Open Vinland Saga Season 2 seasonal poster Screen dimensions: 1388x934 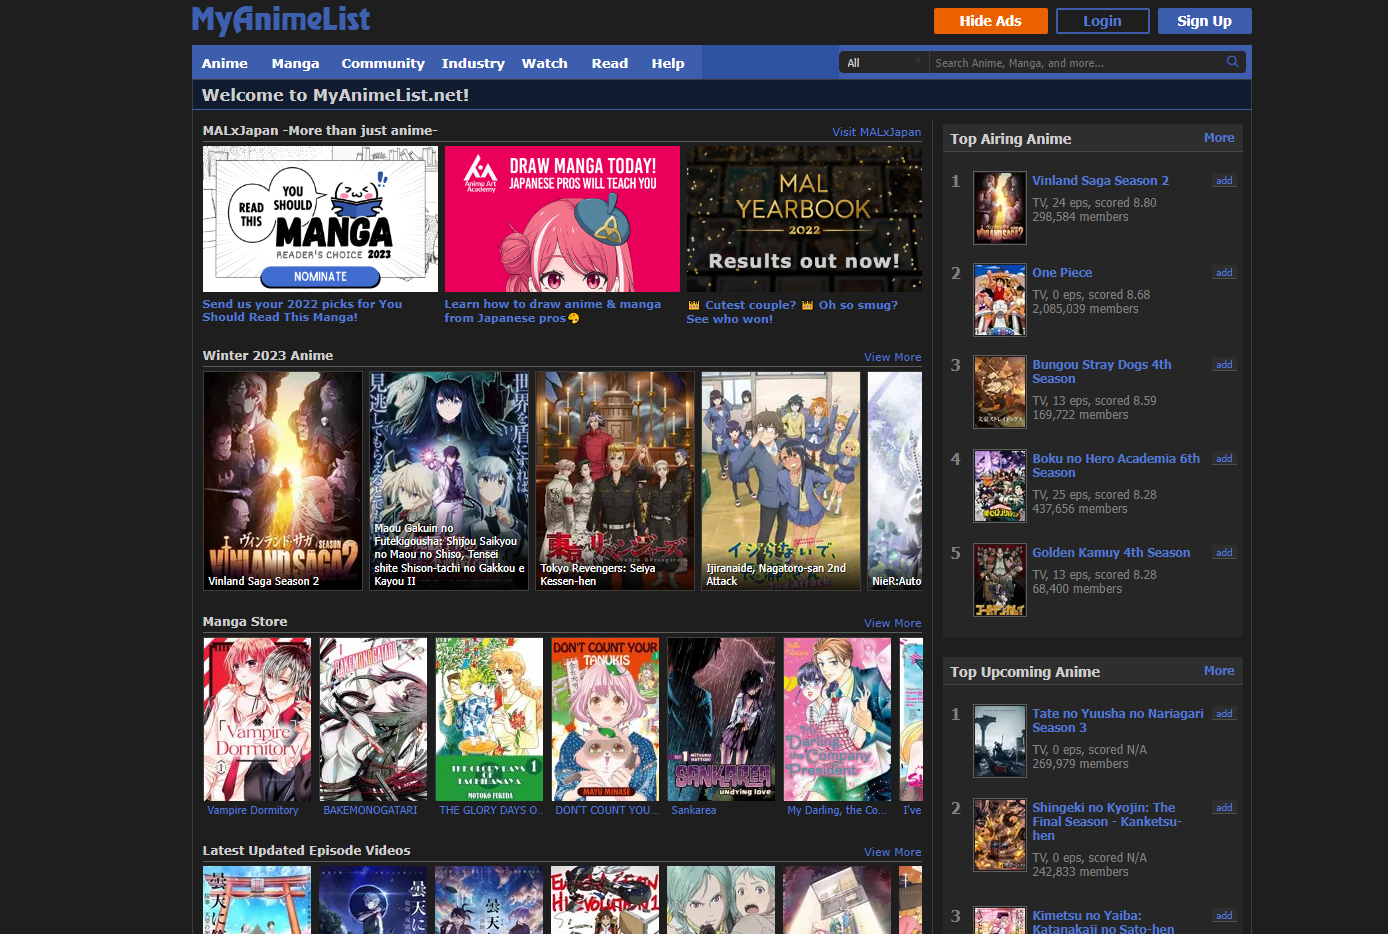pyautogui.click(x=283, y=481)
